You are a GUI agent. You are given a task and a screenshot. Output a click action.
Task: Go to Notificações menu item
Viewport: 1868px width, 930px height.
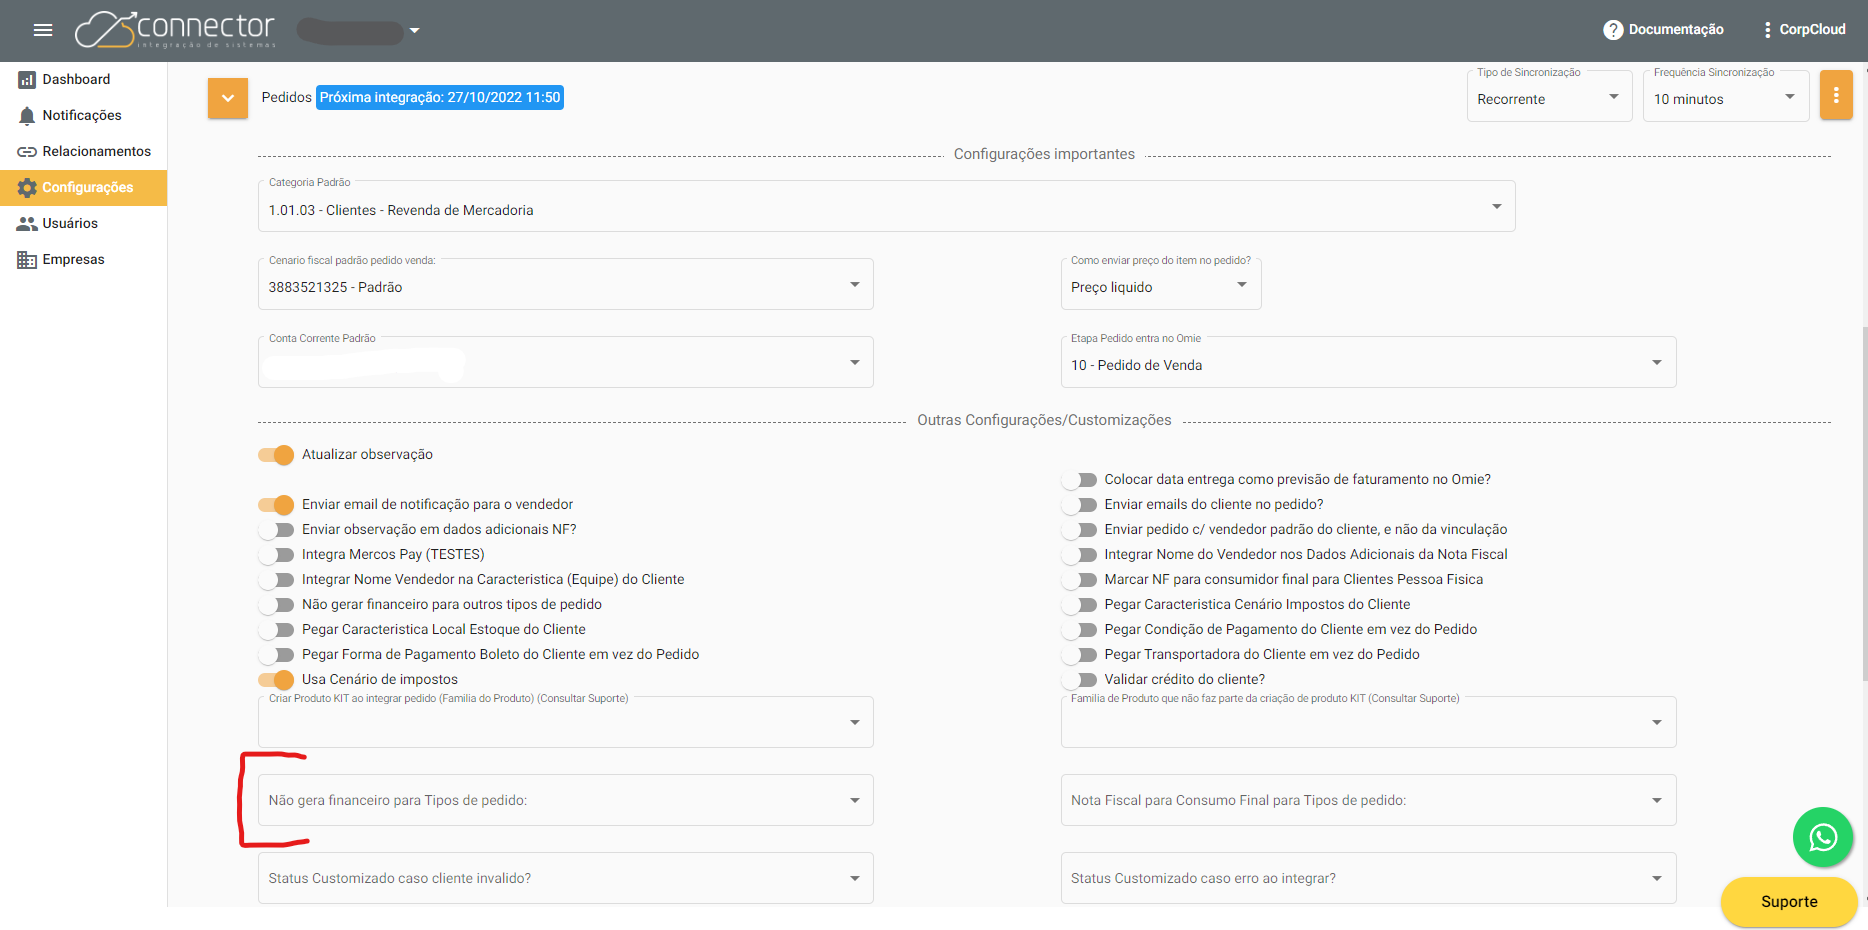tap(82, 115)
